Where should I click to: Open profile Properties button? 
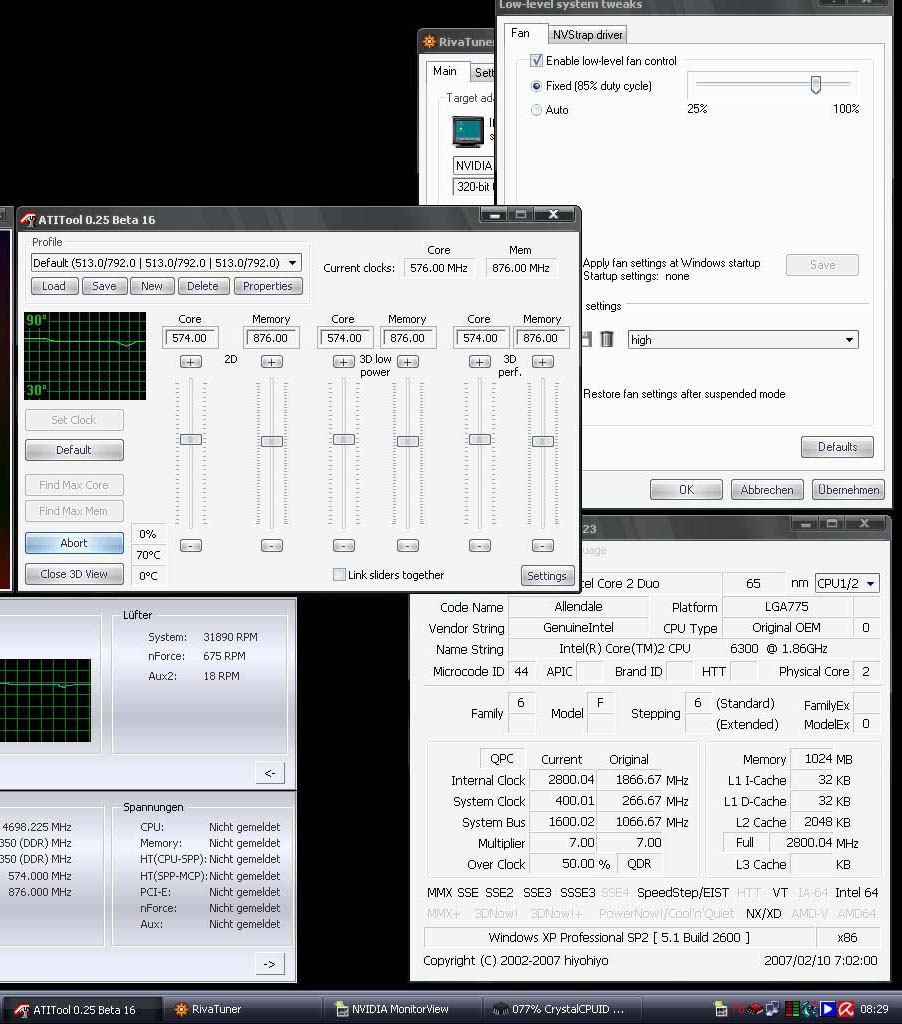[x=268, y=286]
